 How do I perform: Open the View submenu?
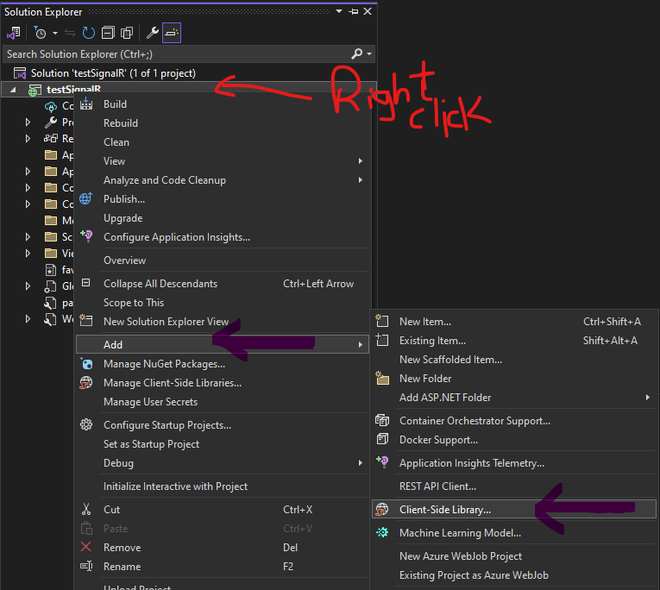click(222, 161)
